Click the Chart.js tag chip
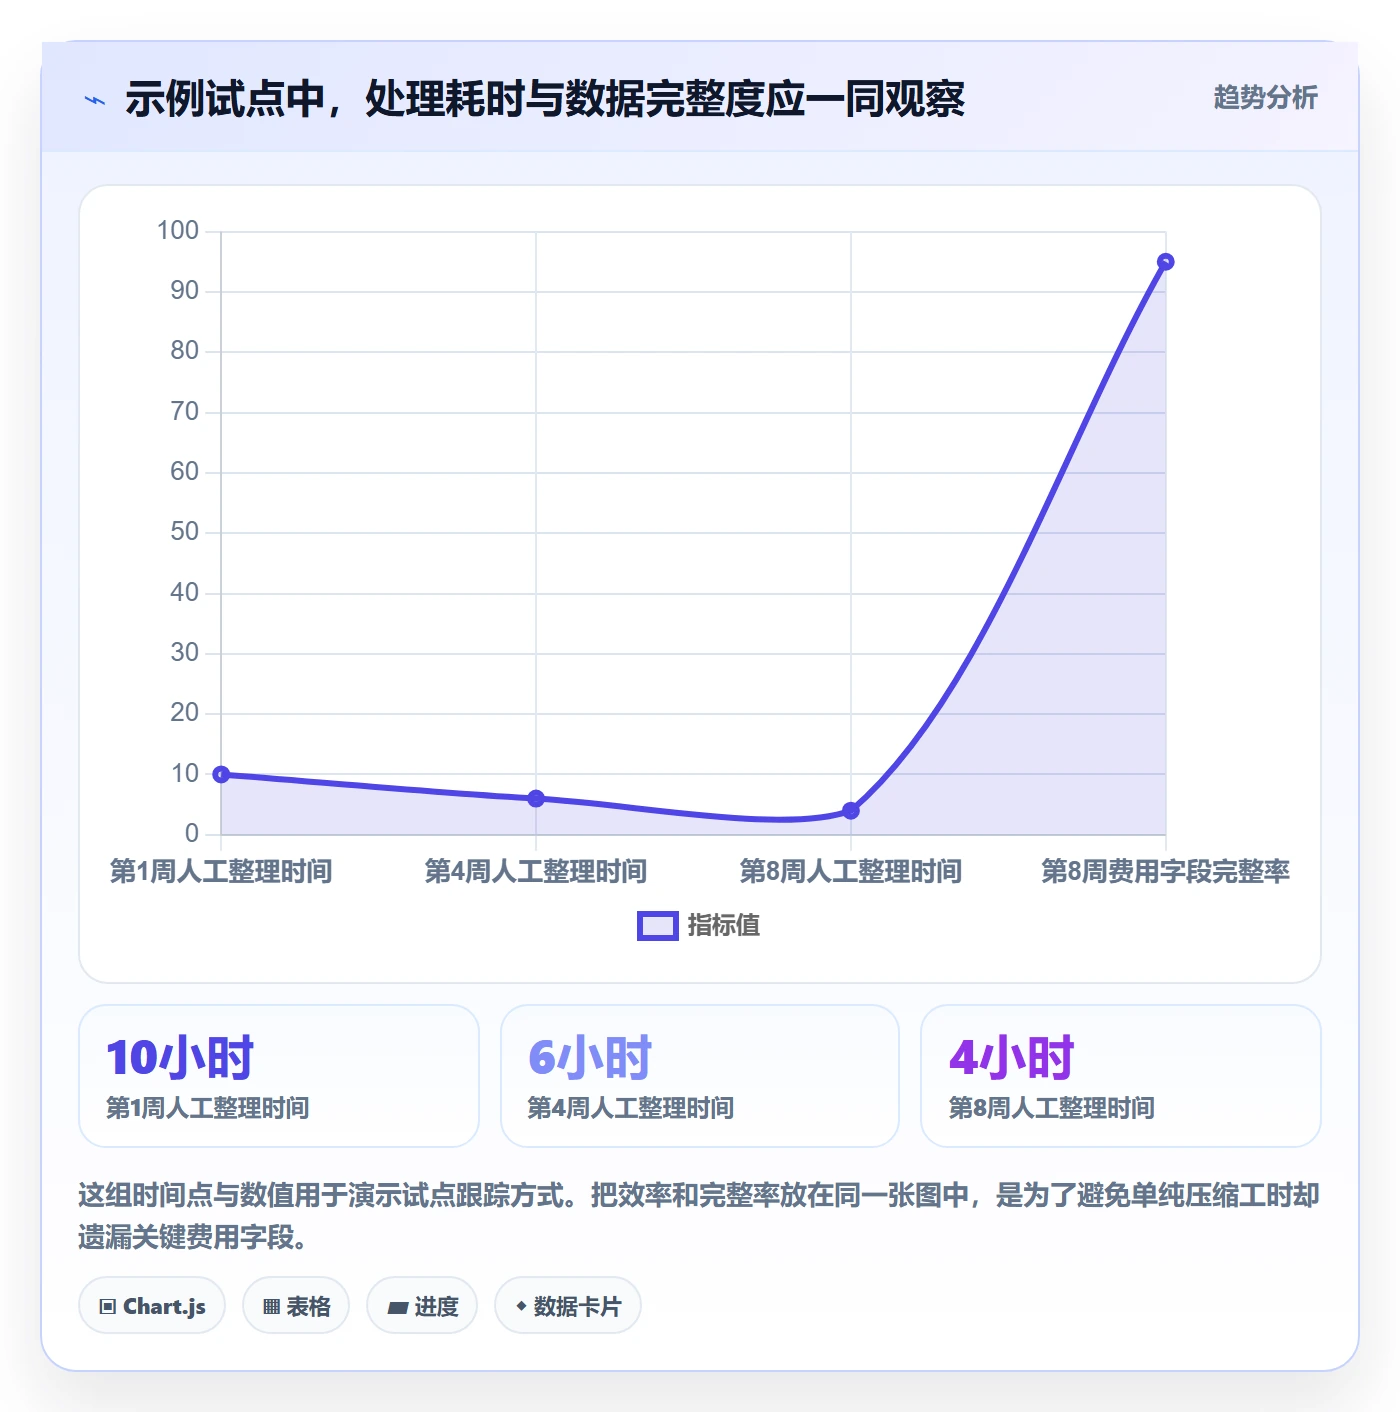 152,1306
